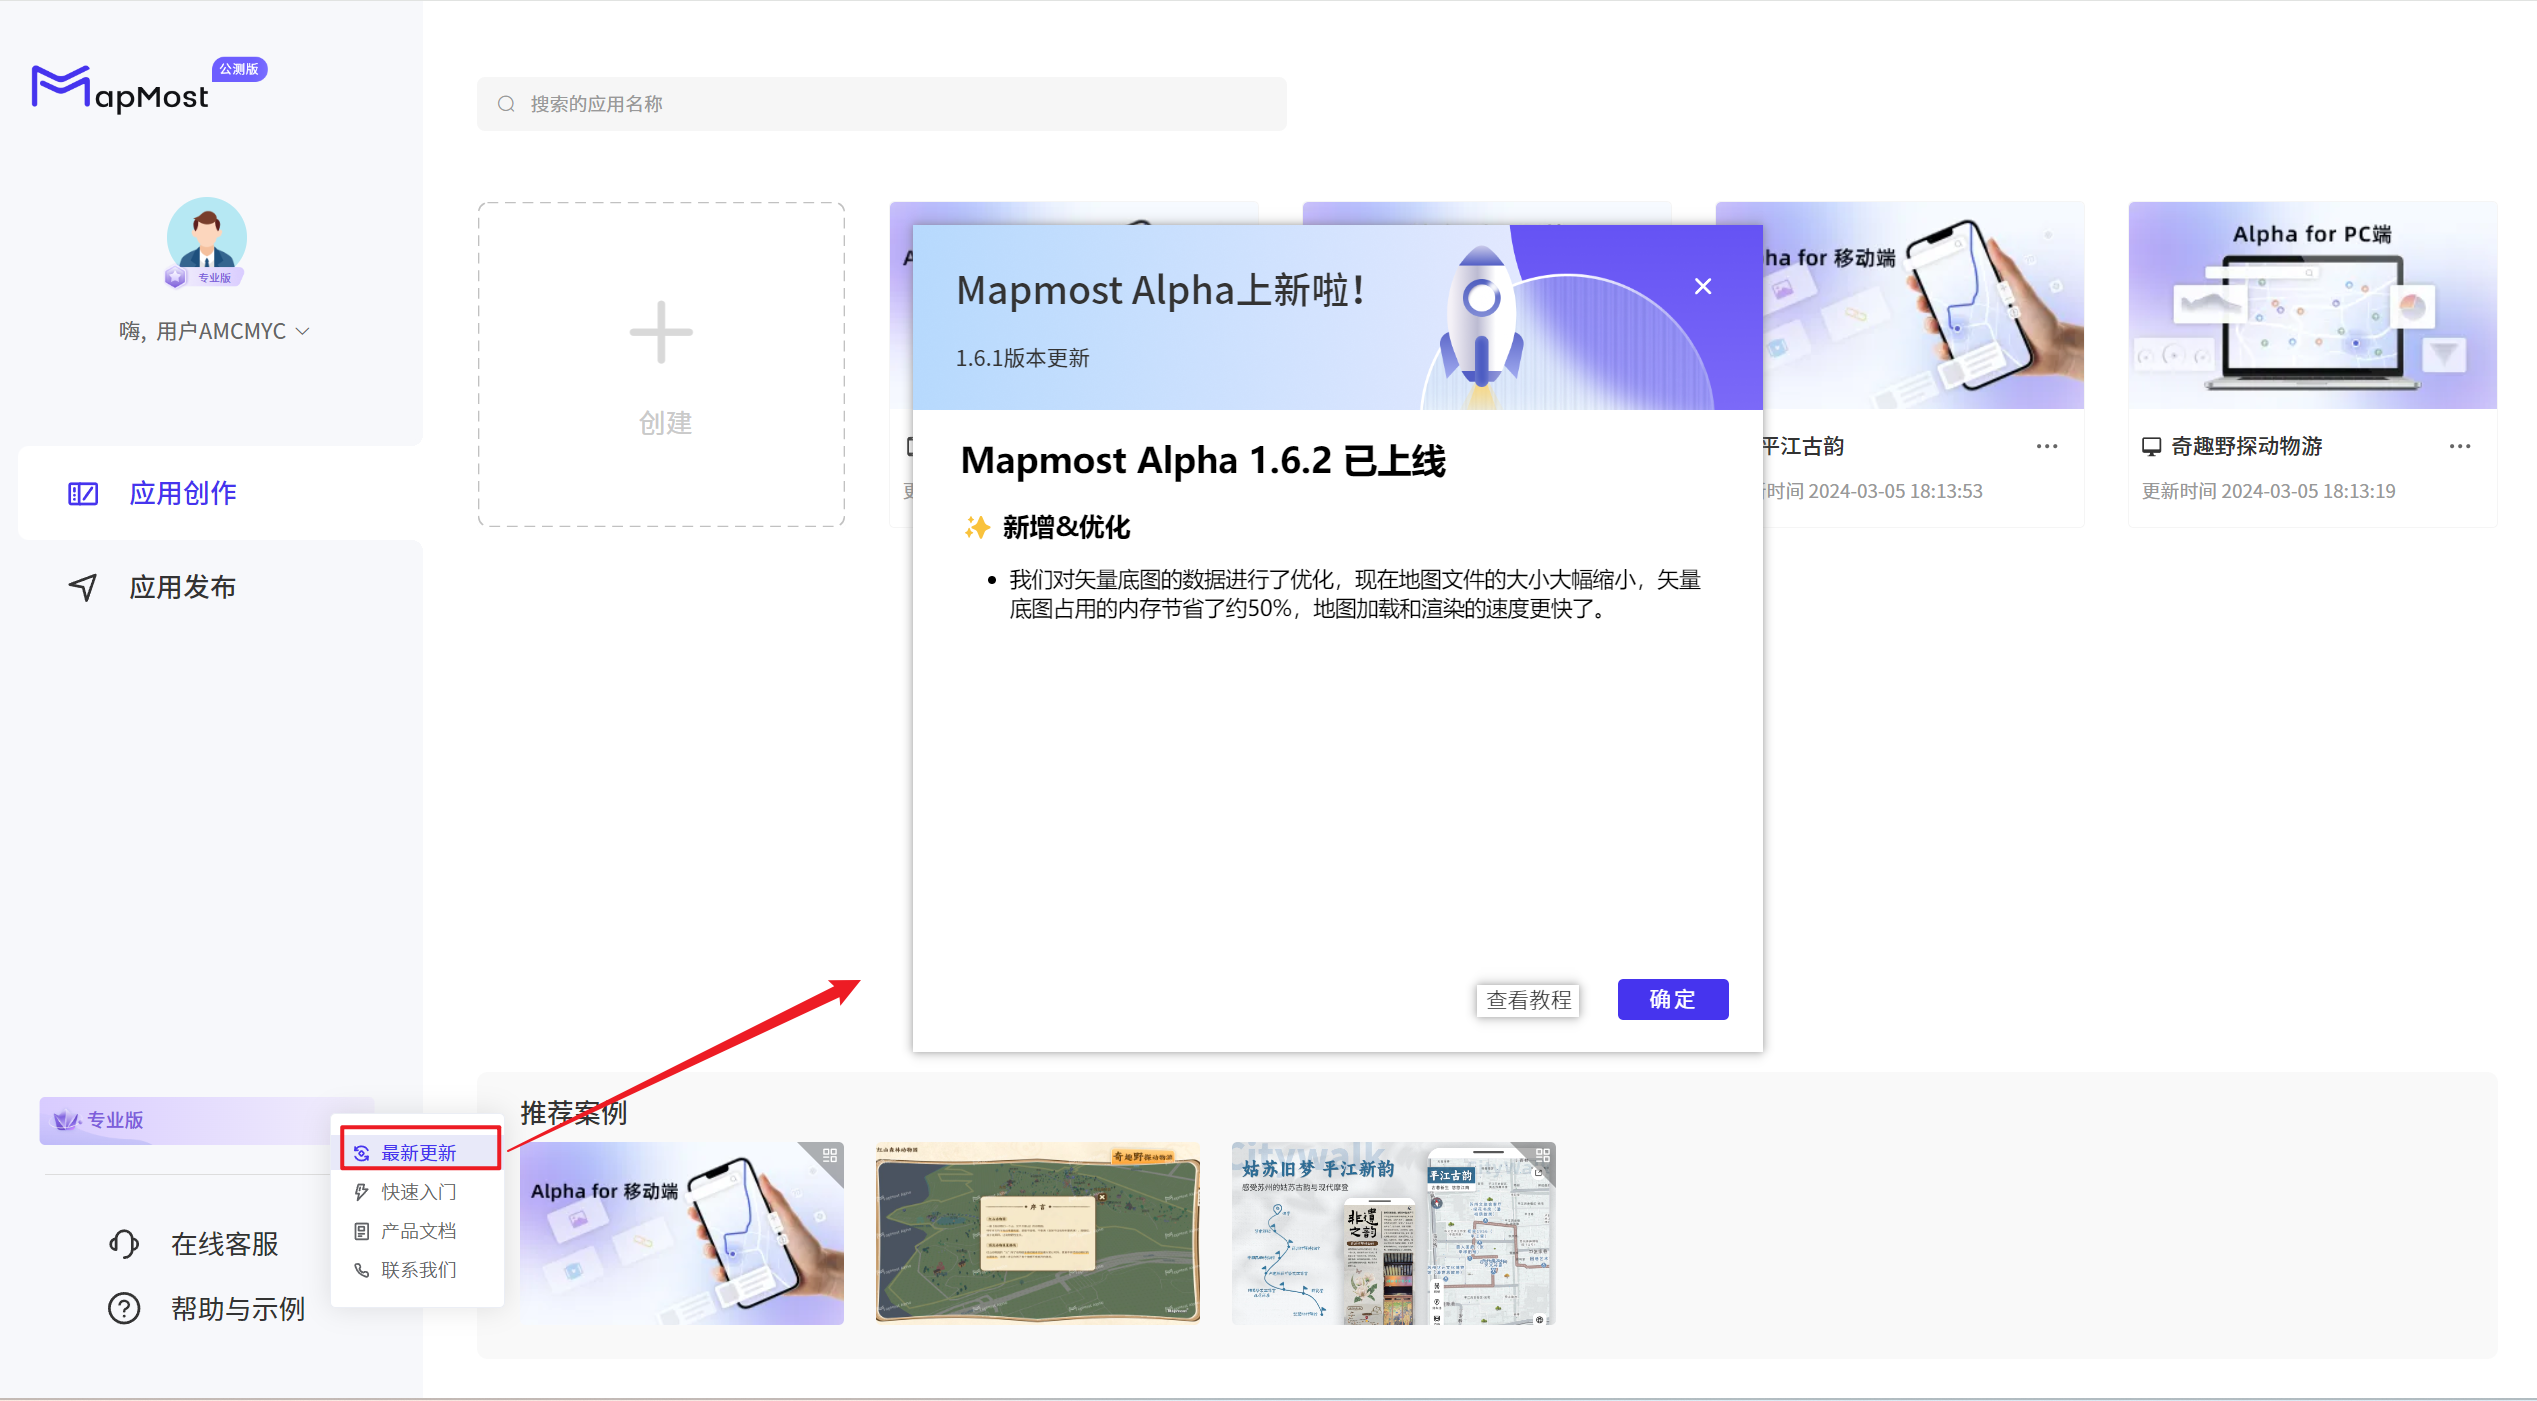This screenshot has width=2537, height=1401.
Task: Click the 公测版 badge
Action: pyautogui.click(x=239, y=69)
